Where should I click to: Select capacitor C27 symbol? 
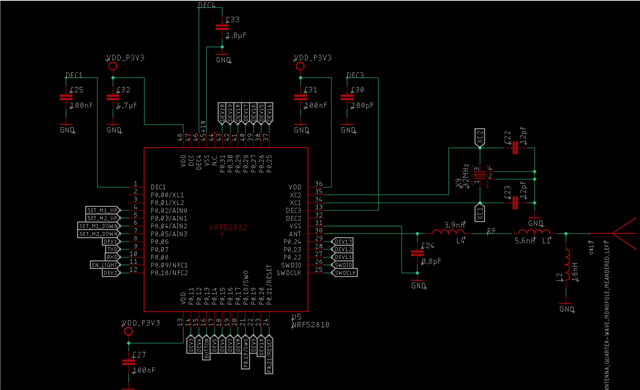point(128,362)
